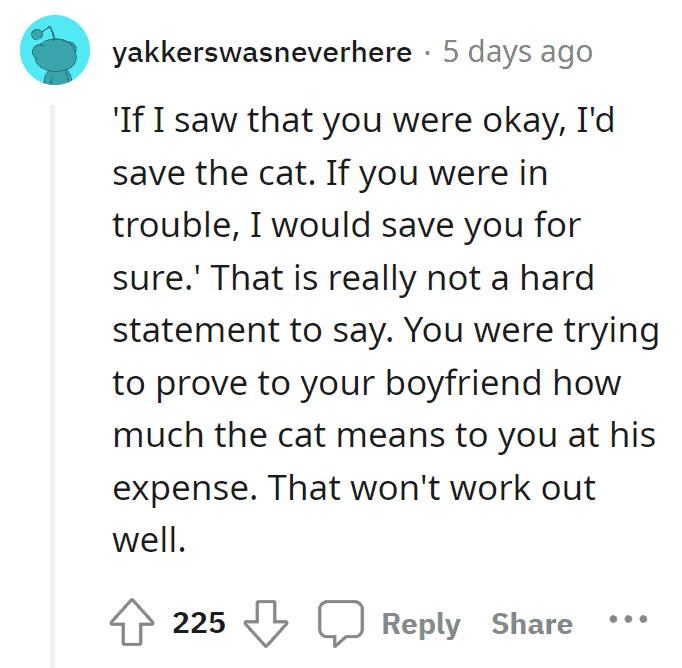Click the speech bubble reply icon

[341, 623]
